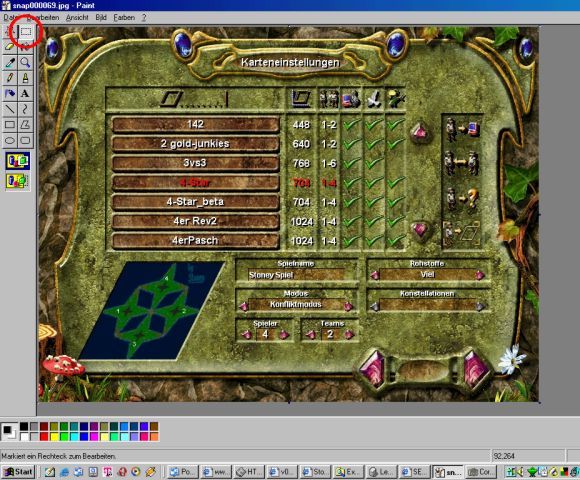Pick the bright red color swatch
This screenshot has width=580, height=480.
(44, 437)
